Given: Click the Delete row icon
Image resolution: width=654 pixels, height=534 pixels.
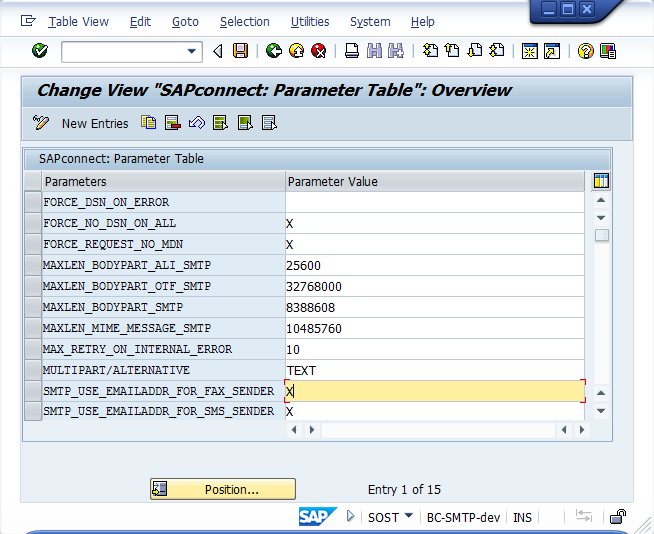Looking at the screenshot, I should click(x=173, y=123).
